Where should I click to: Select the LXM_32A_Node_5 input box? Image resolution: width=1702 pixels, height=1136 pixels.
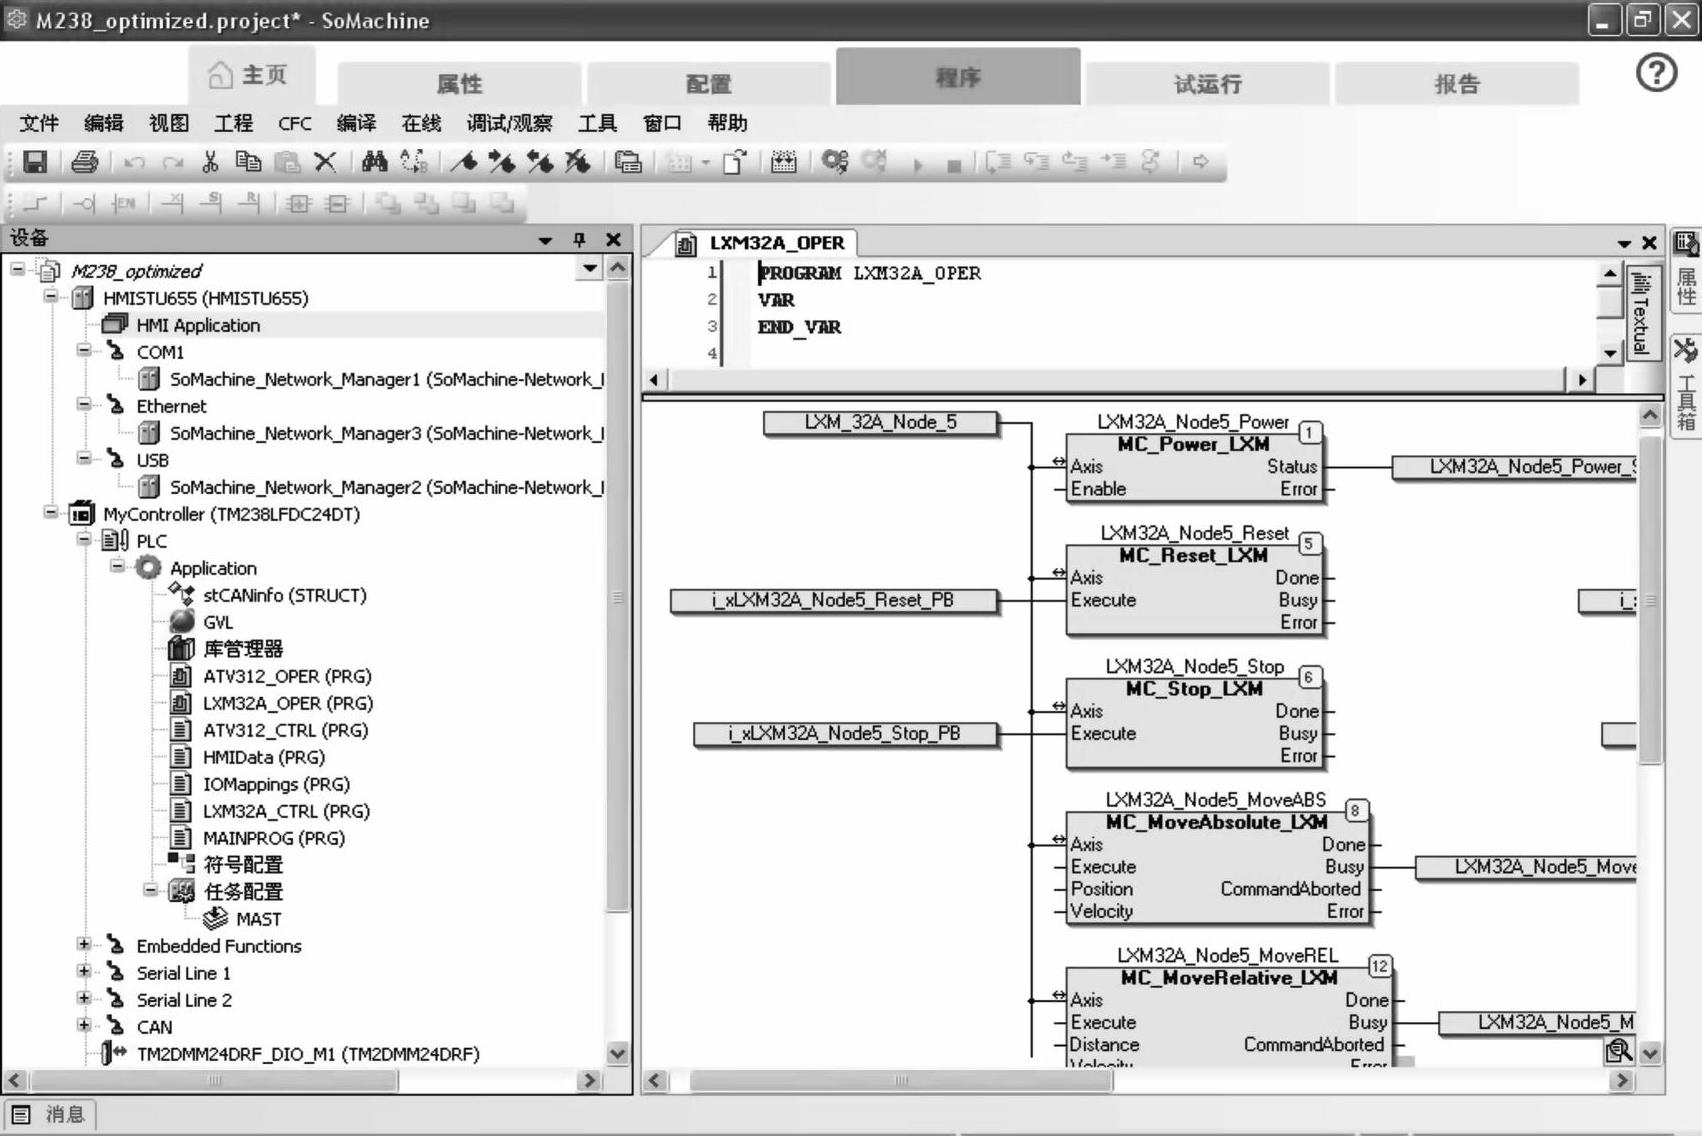pos(880,423)
